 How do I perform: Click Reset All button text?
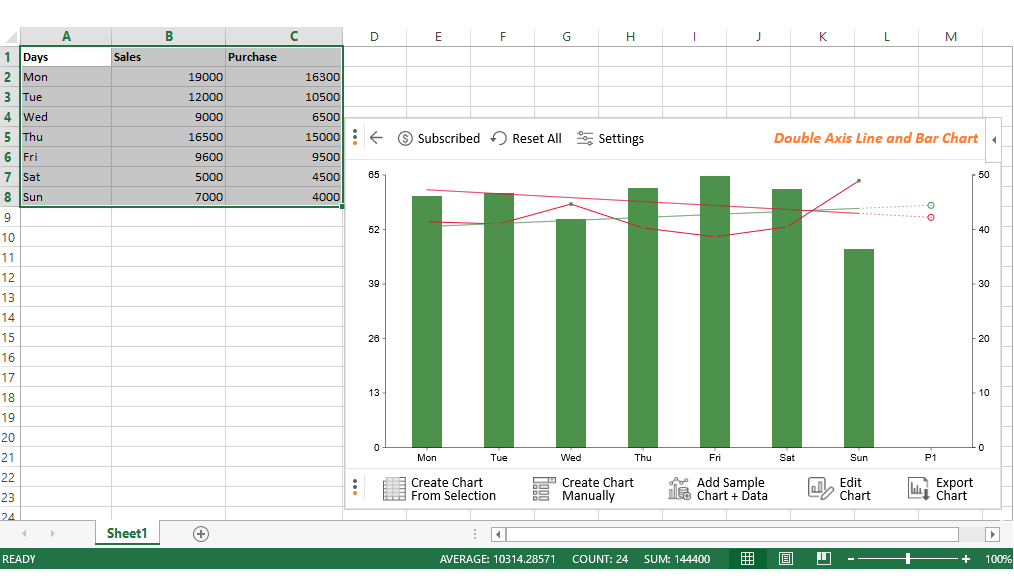537,138
